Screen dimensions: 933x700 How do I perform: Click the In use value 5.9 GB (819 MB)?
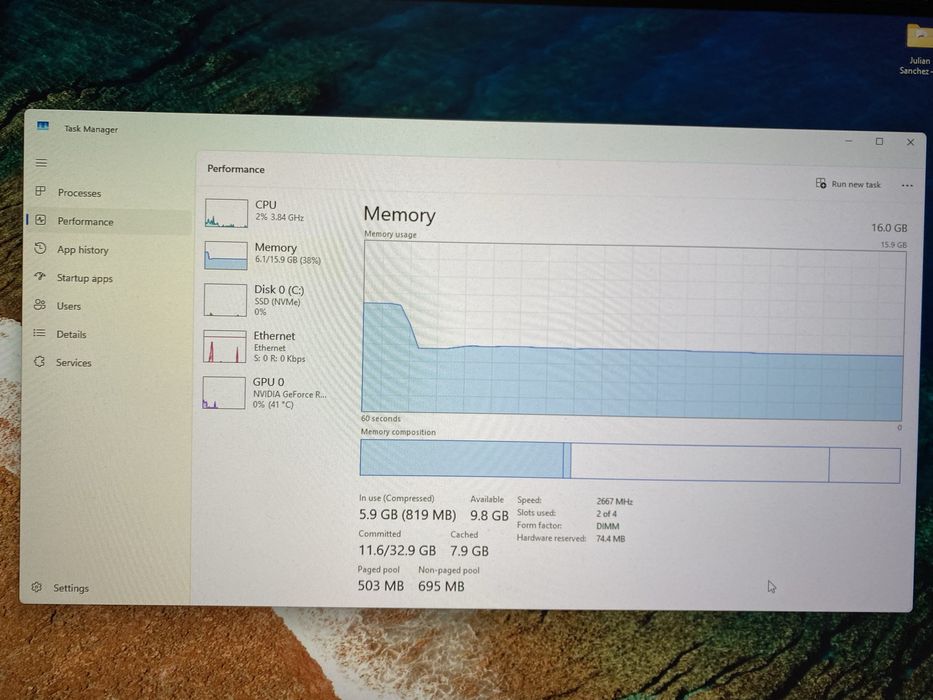407,514
